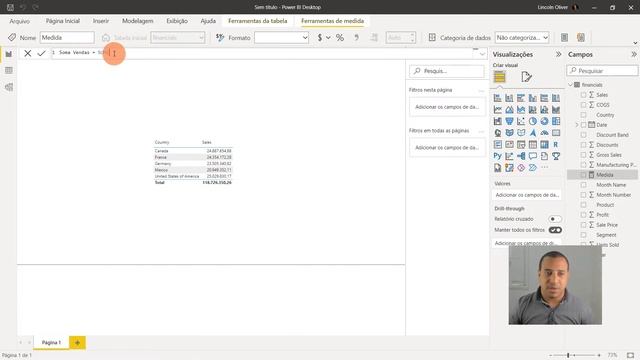640x360 pixels.
Task: Apply percentage format with % icon
Action: point(340,38)
